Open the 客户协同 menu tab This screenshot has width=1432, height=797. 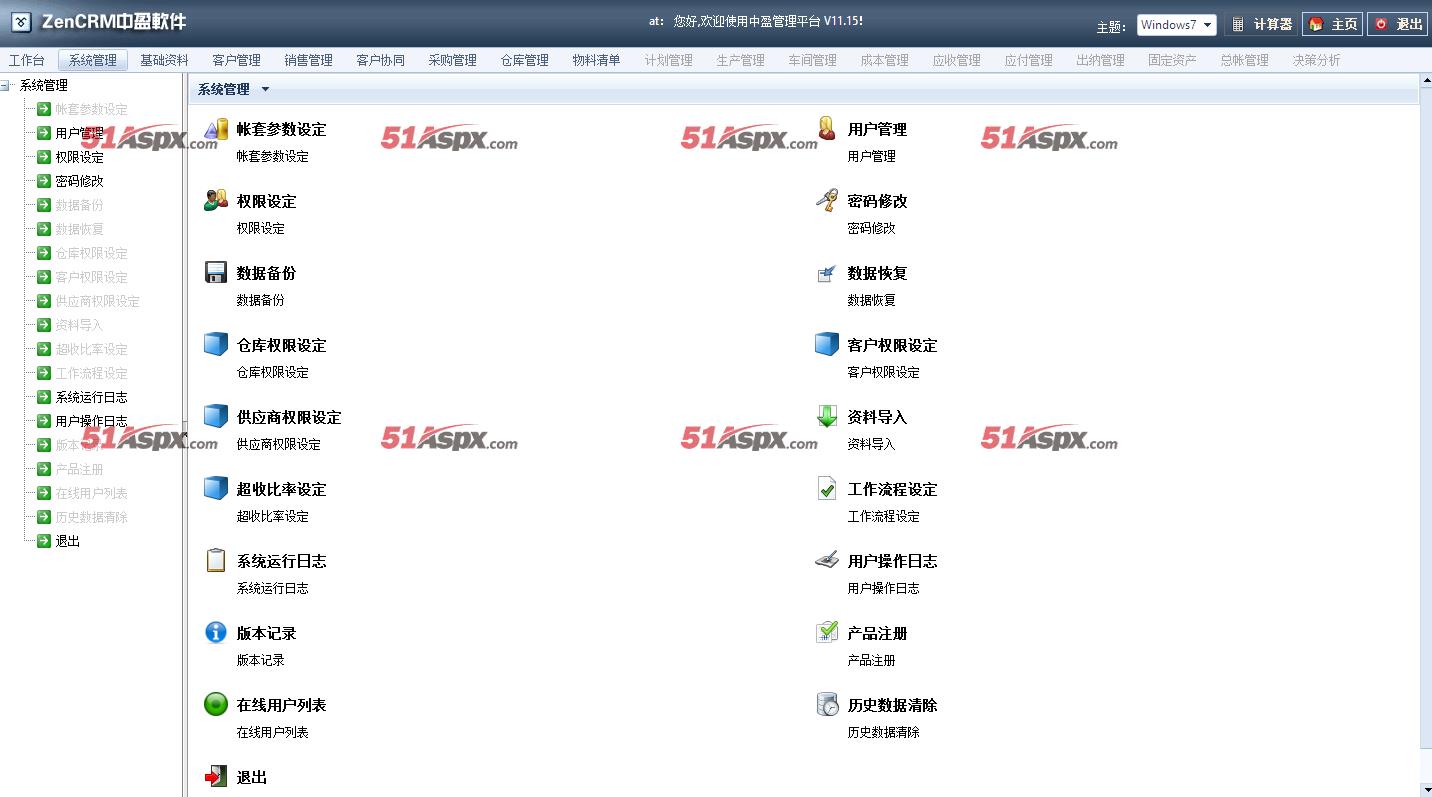(380, 60)
